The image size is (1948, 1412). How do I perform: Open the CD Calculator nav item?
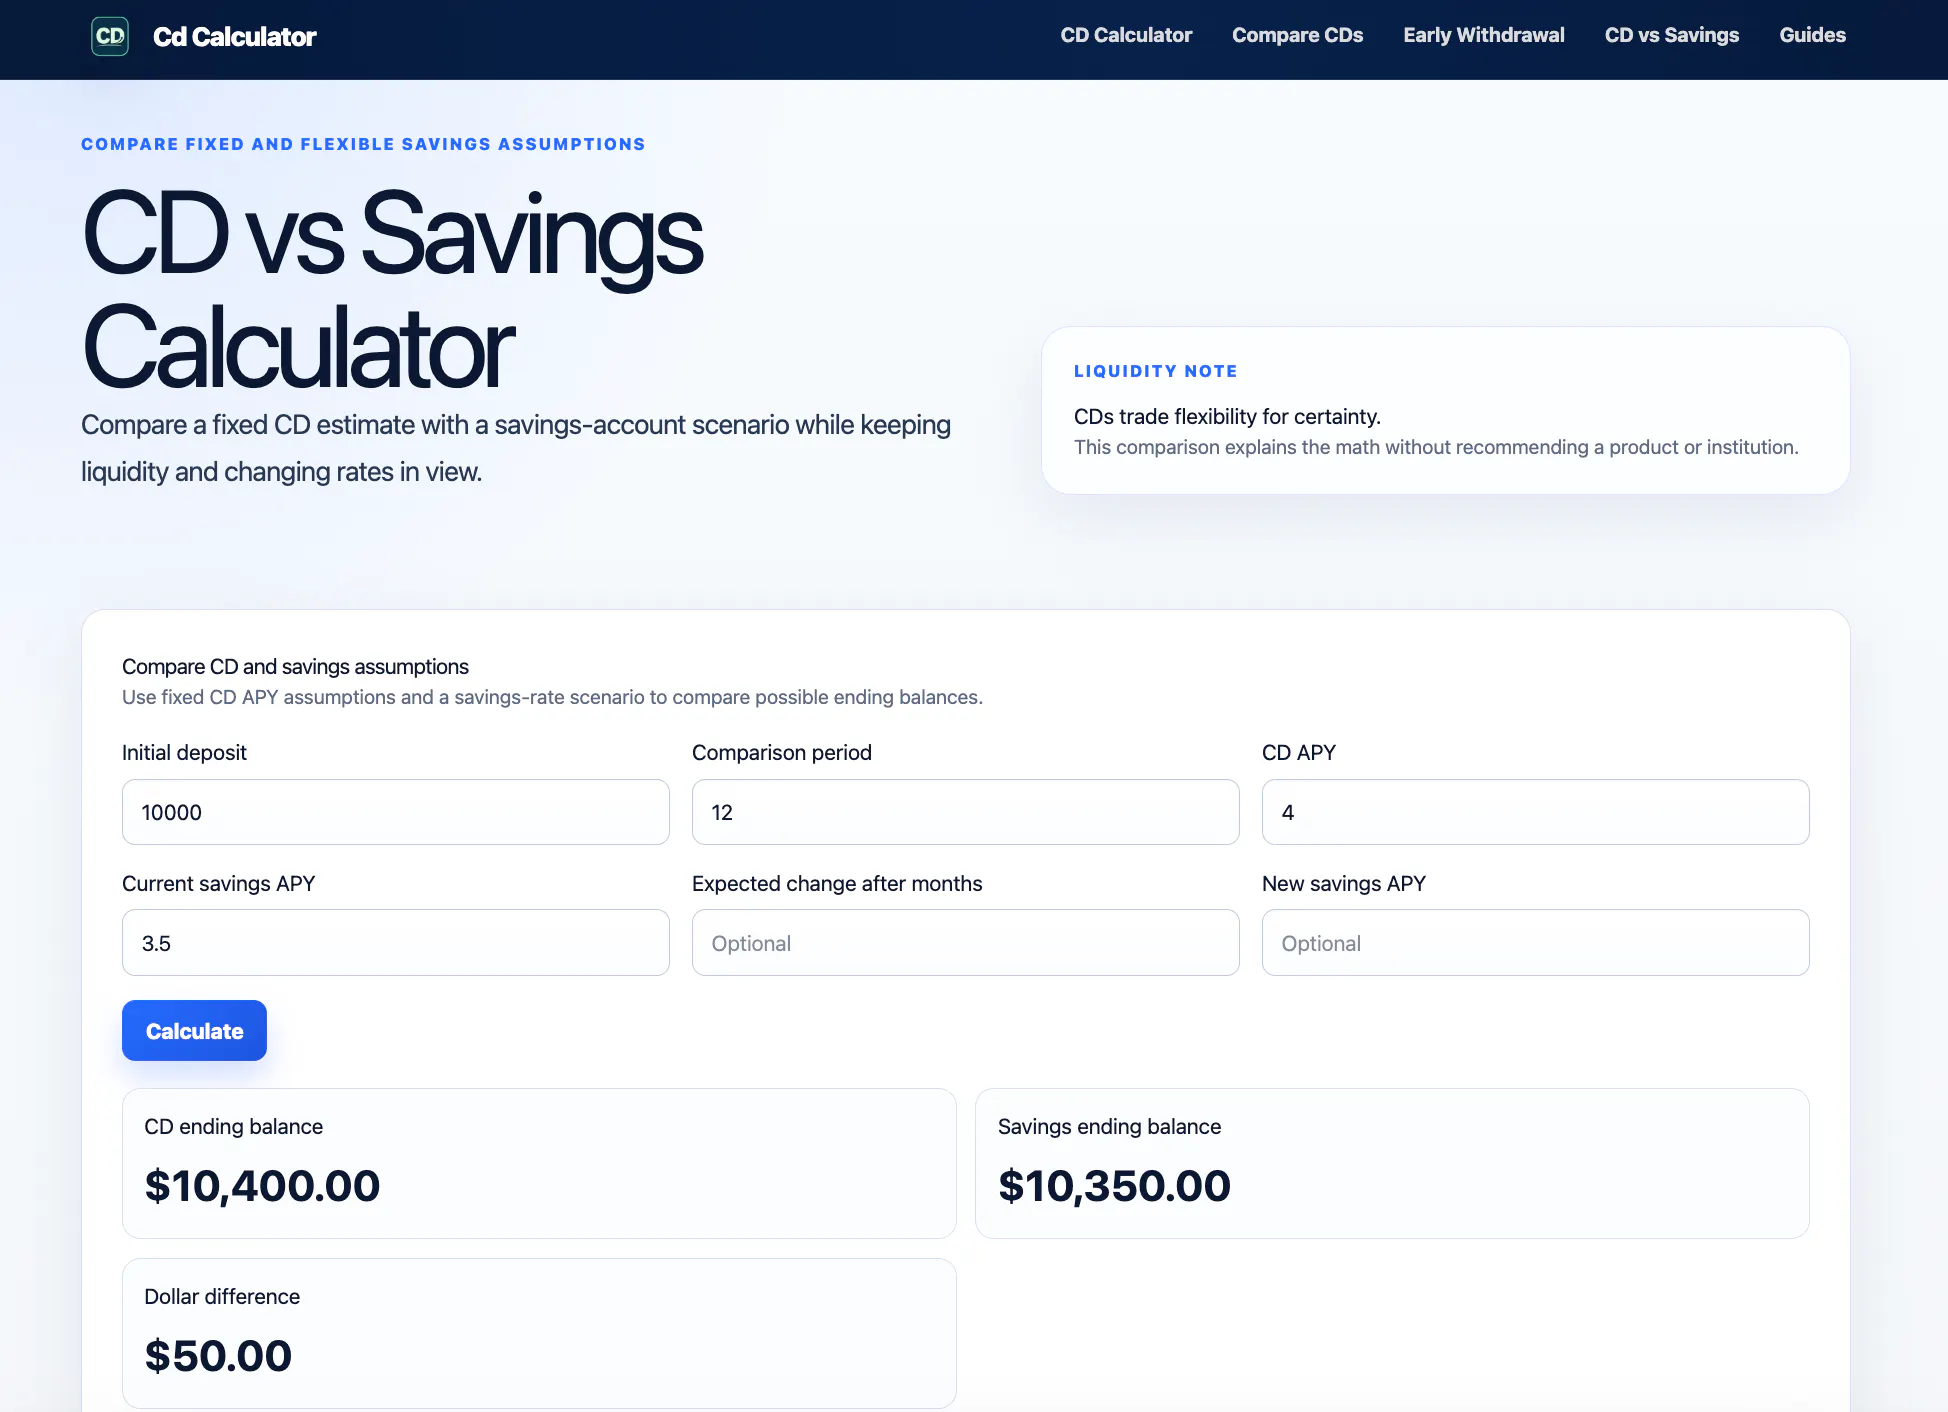[x=1126, y=35]
